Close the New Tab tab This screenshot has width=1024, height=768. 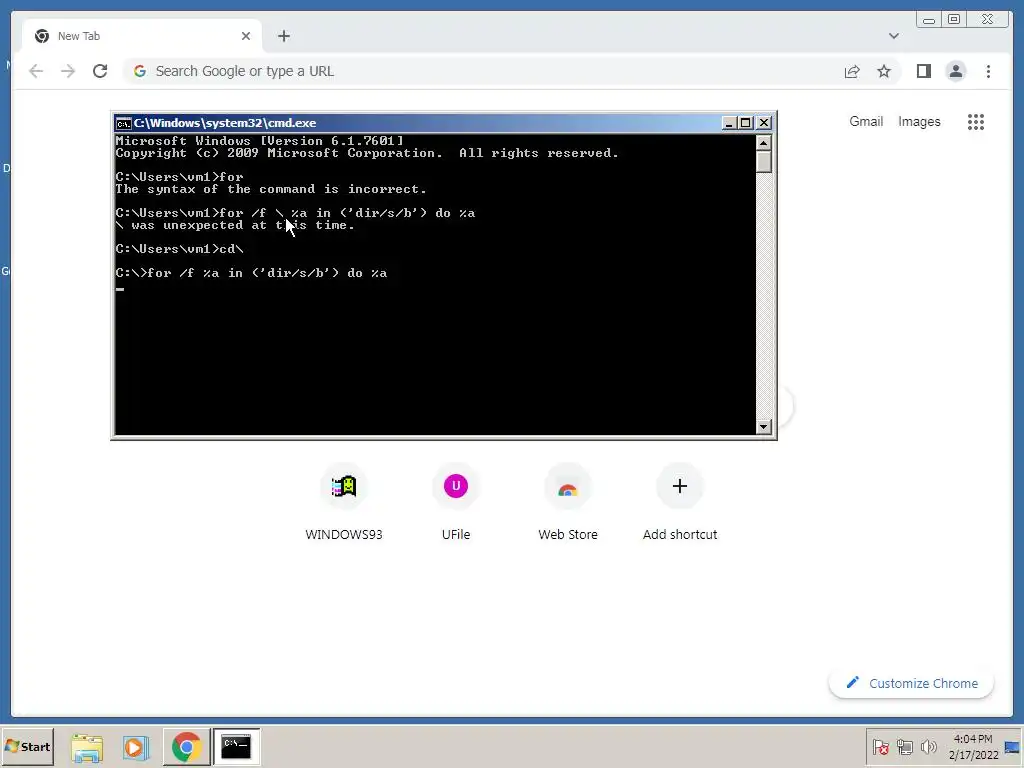(x=246, y=36)
